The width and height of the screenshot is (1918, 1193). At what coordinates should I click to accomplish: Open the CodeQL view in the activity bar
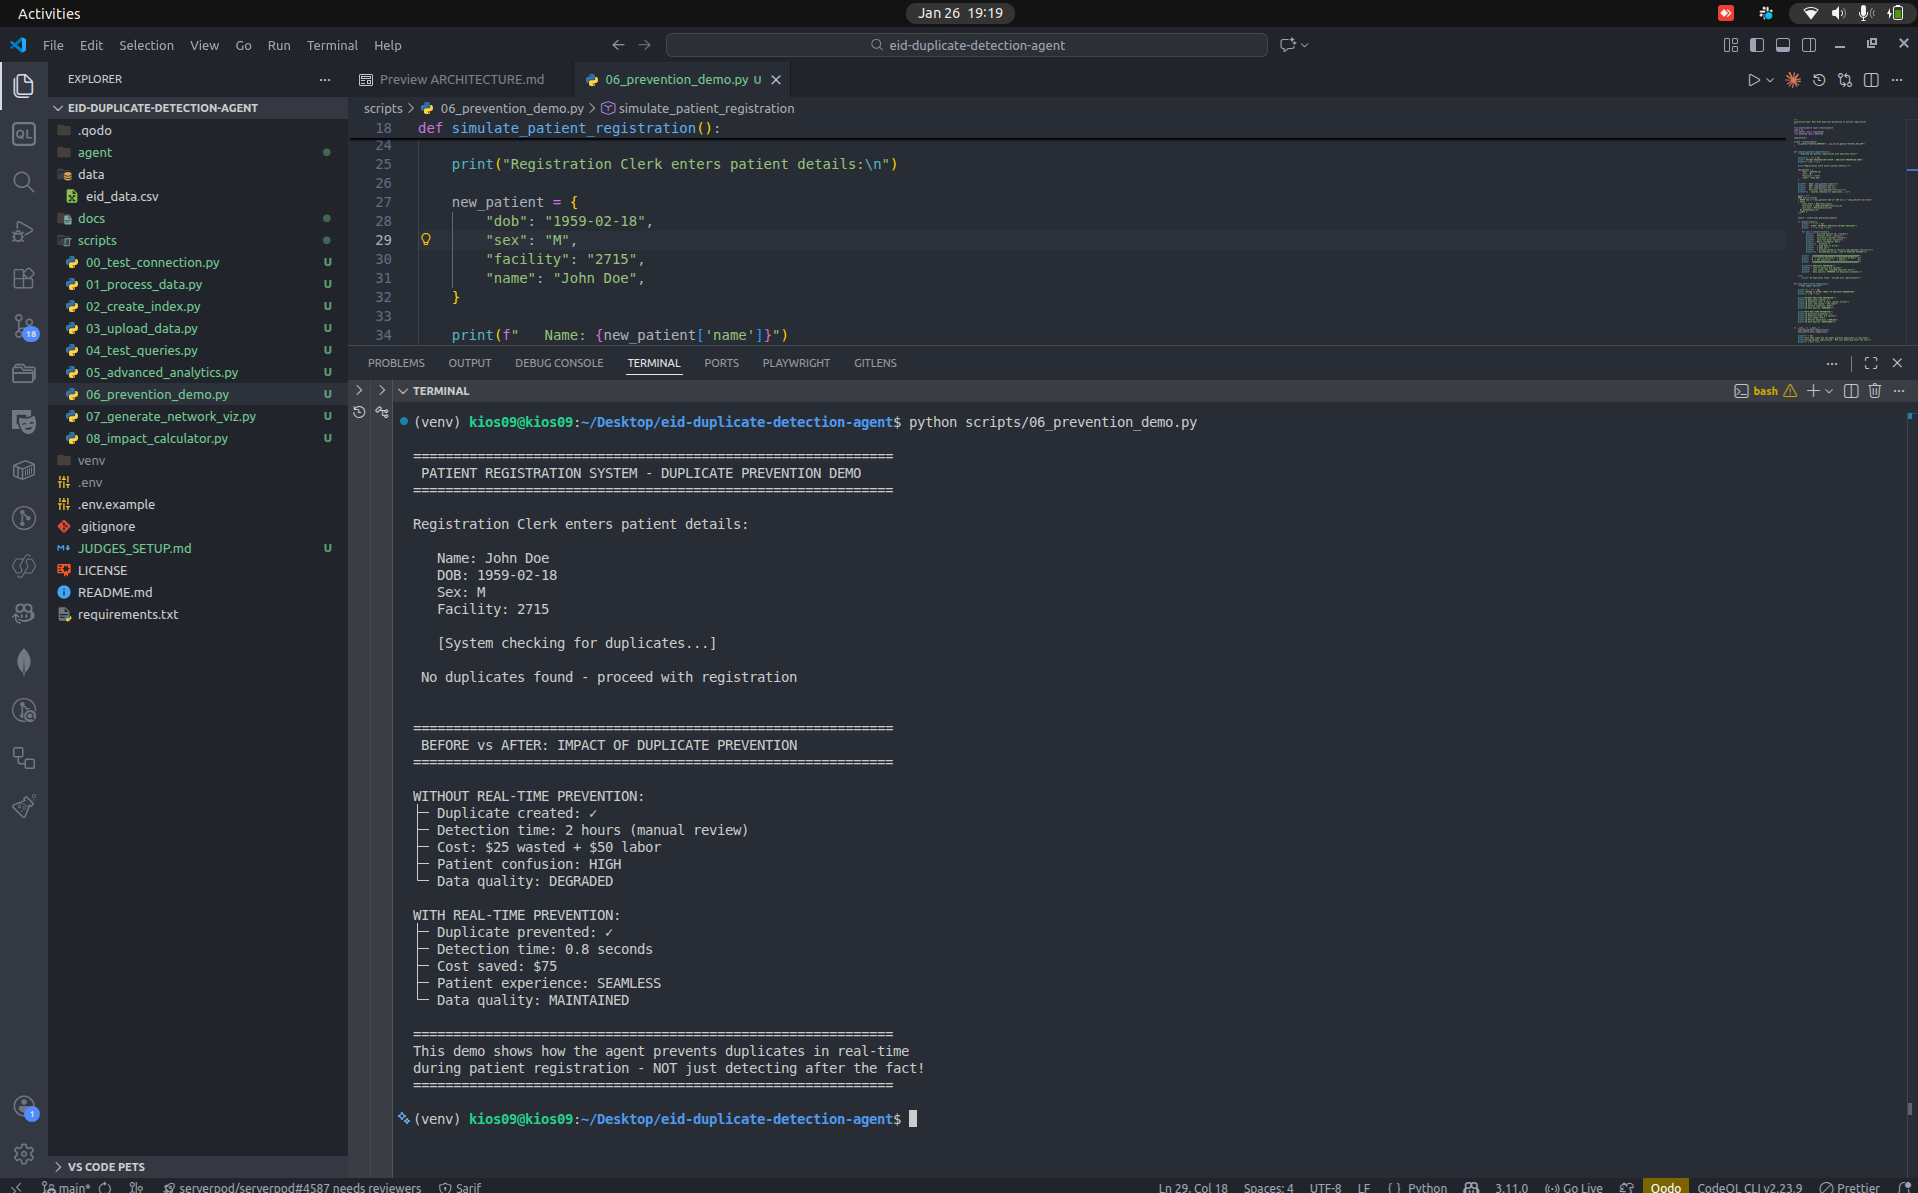(24, 134)
